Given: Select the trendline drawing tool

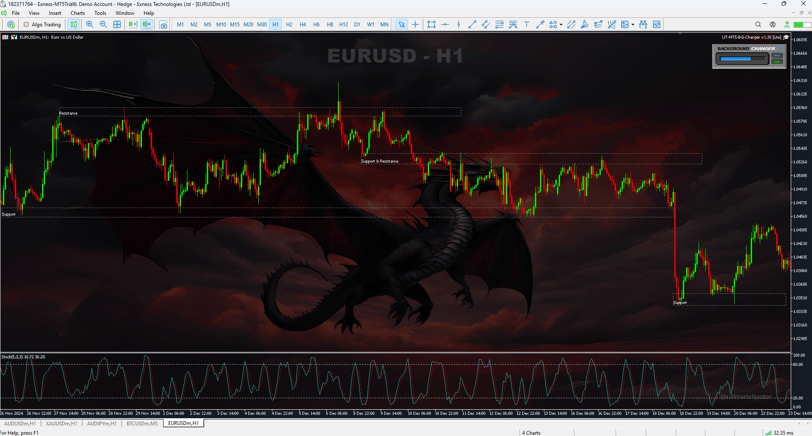Looking at the screenshot, I should pos(472,24).
